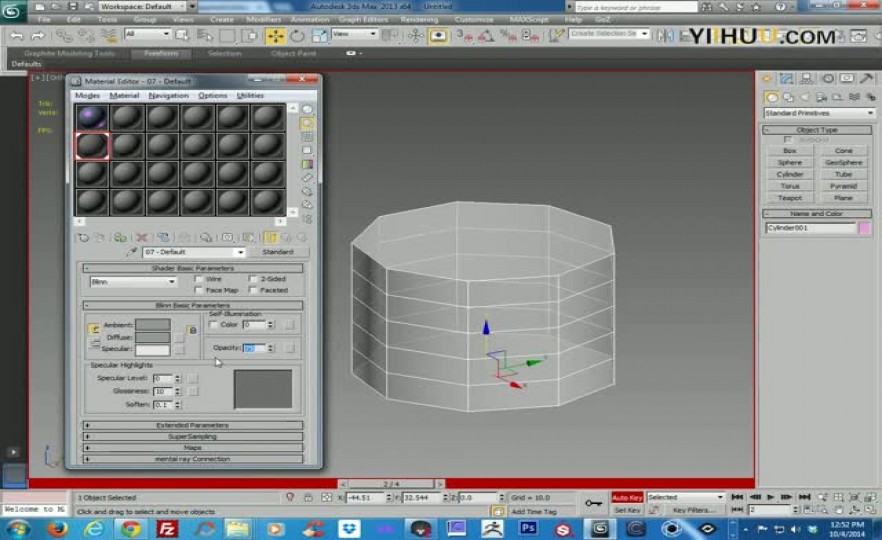Click the Key Filters button
This screenshot has height=540, width=882.
click(694, 510)
